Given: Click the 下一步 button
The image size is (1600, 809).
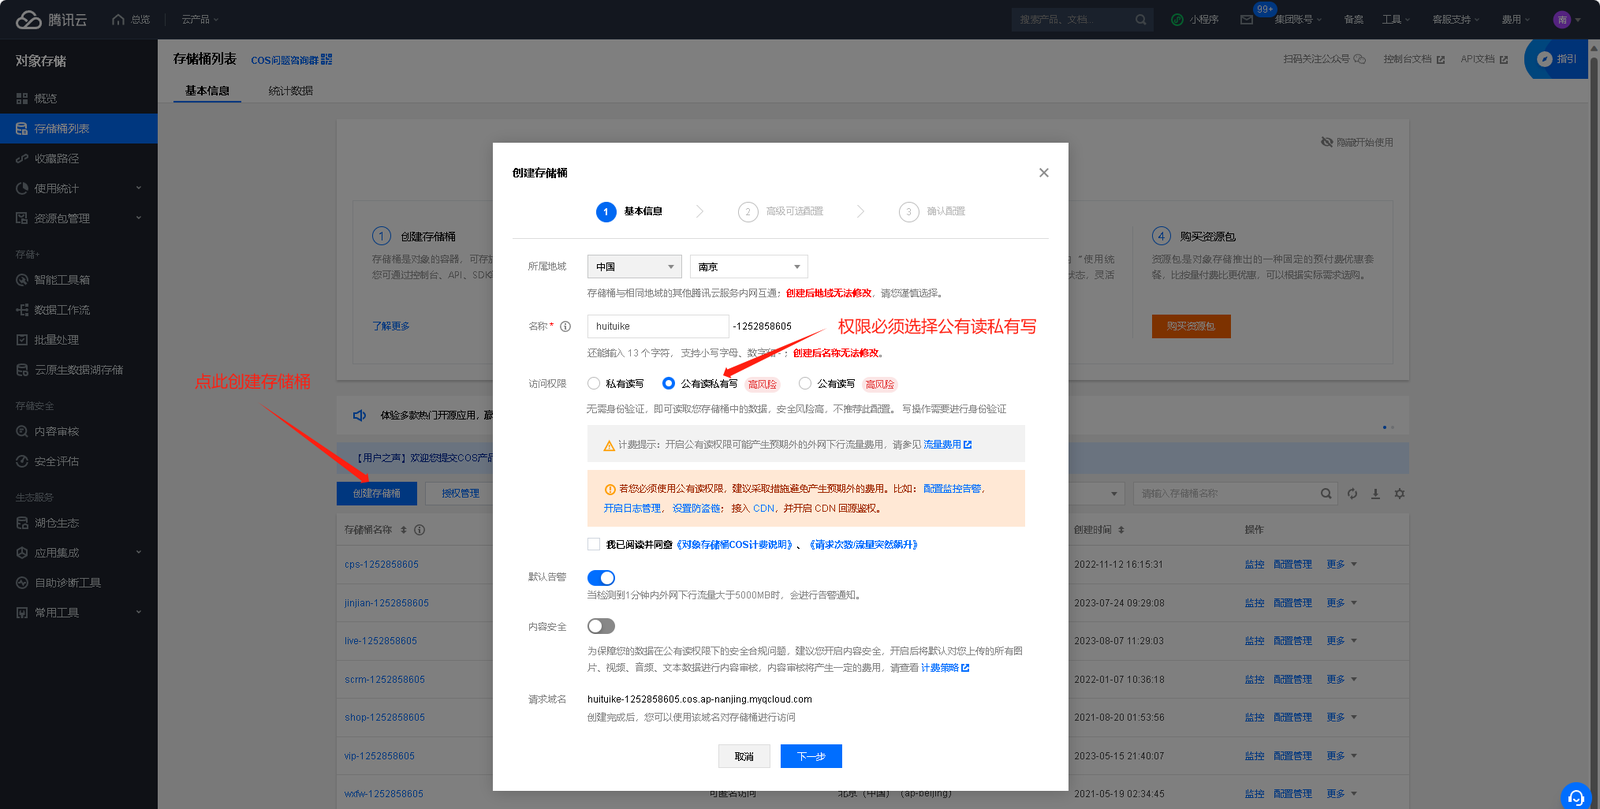Looking at the screenshot, I should (811, 757).
